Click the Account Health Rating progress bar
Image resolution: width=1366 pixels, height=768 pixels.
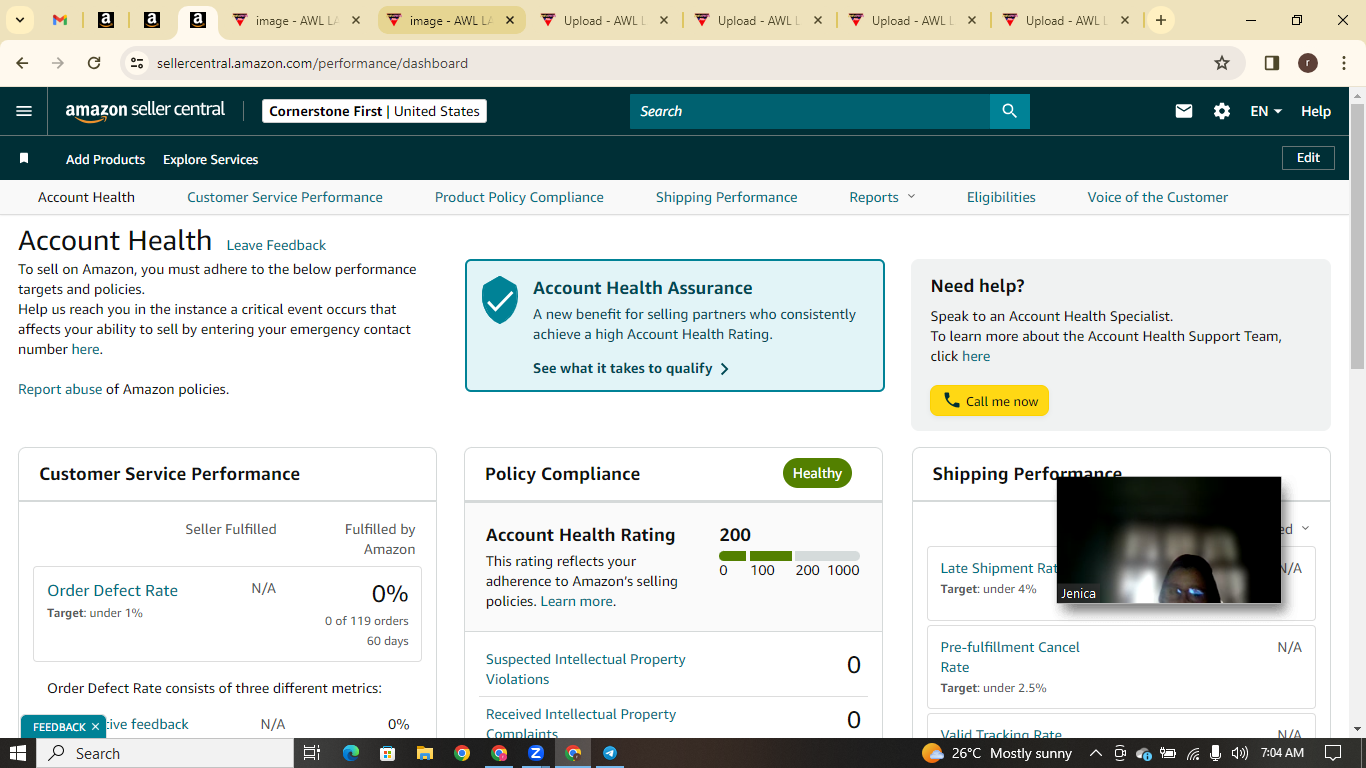pos(789,556)
